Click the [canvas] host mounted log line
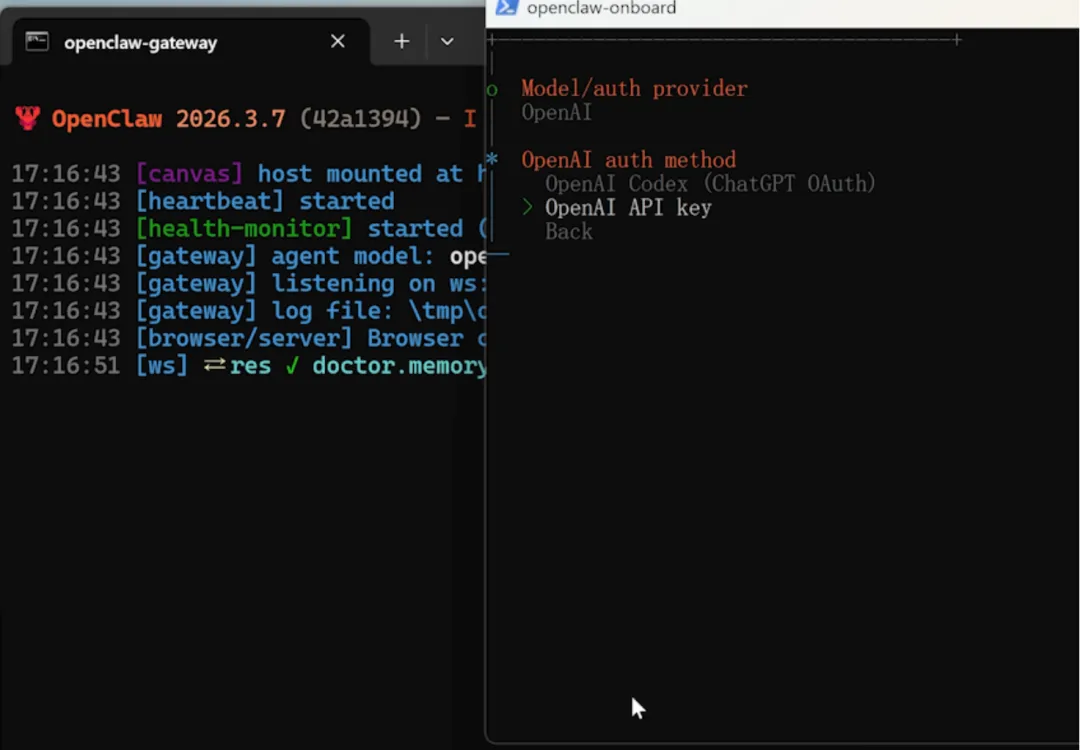The image size is (1080, 750). (x=248, y=174)
